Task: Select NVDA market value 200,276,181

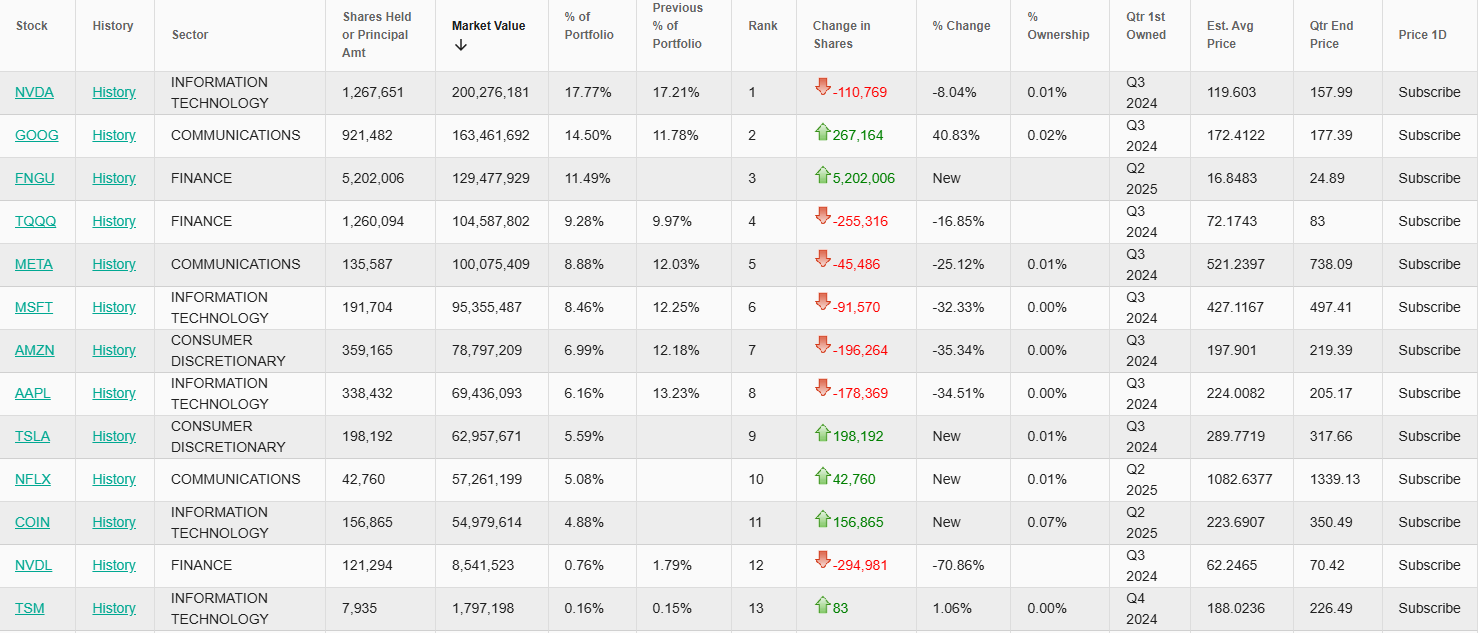Action: 491,92
